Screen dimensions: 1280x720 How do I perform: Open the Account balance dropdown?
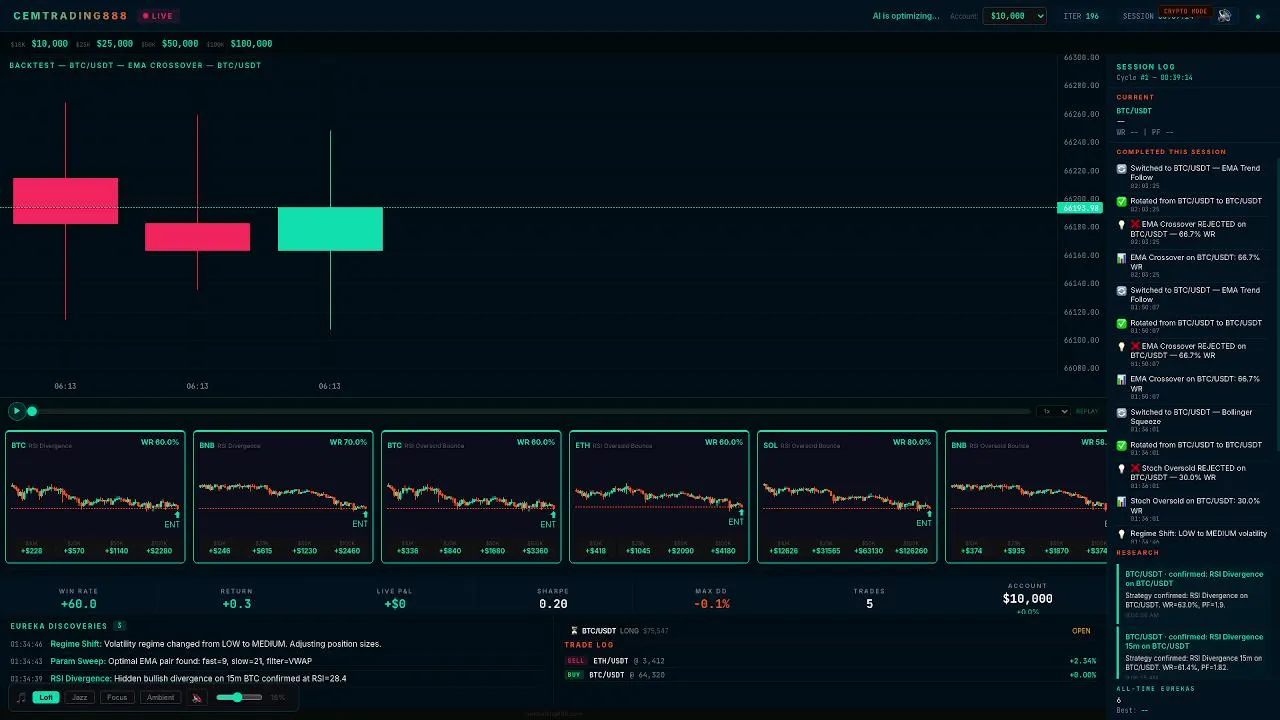coord(1015,16)
